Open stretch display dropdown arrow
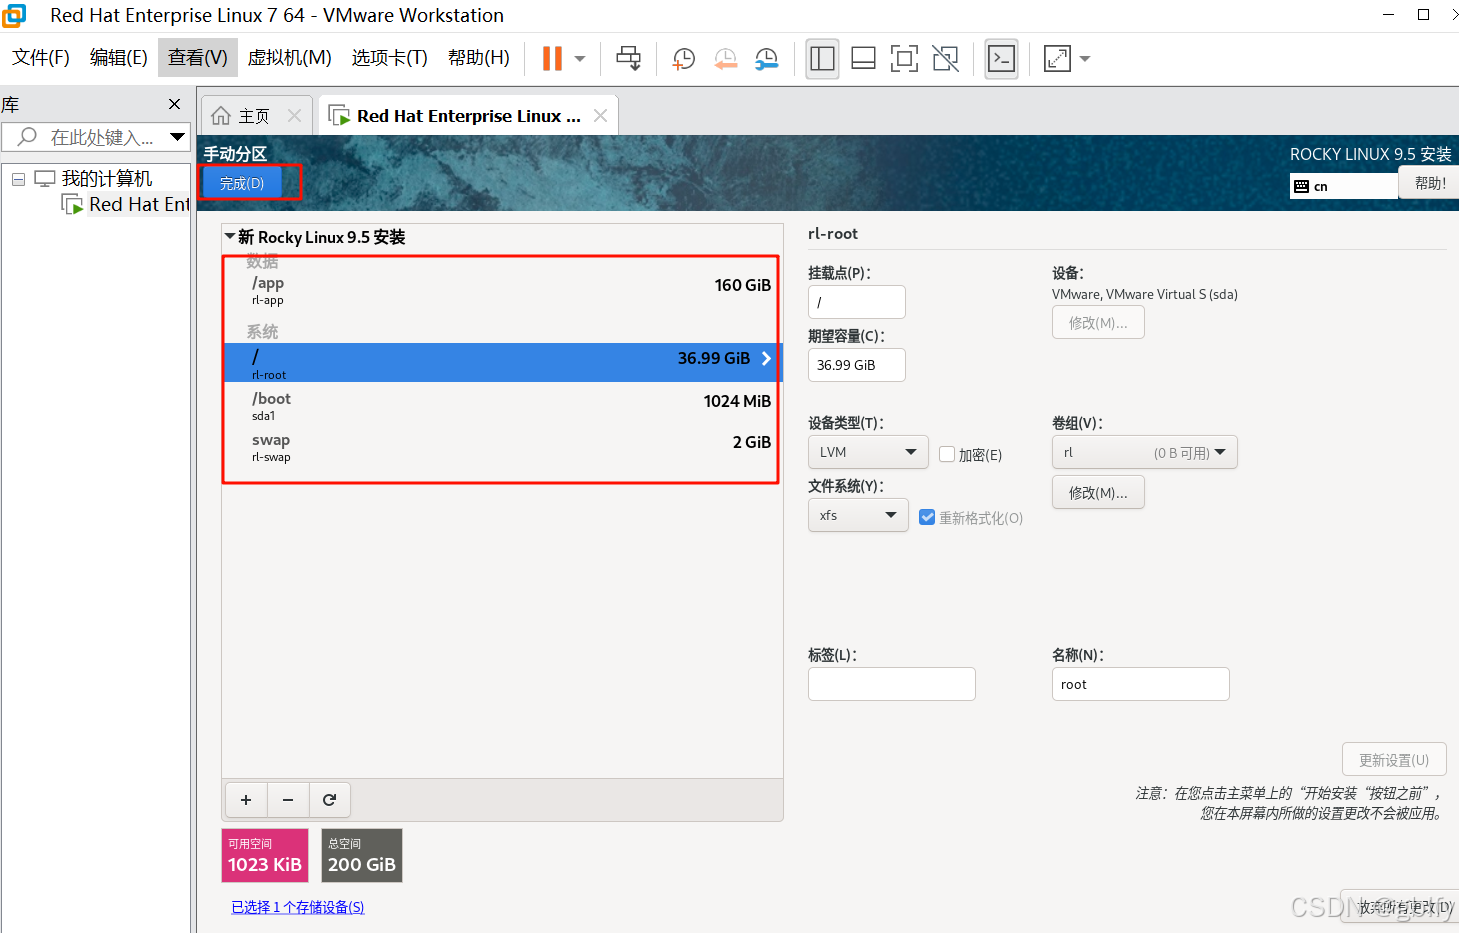The image size is (1459, 933). click(1085, 59)
